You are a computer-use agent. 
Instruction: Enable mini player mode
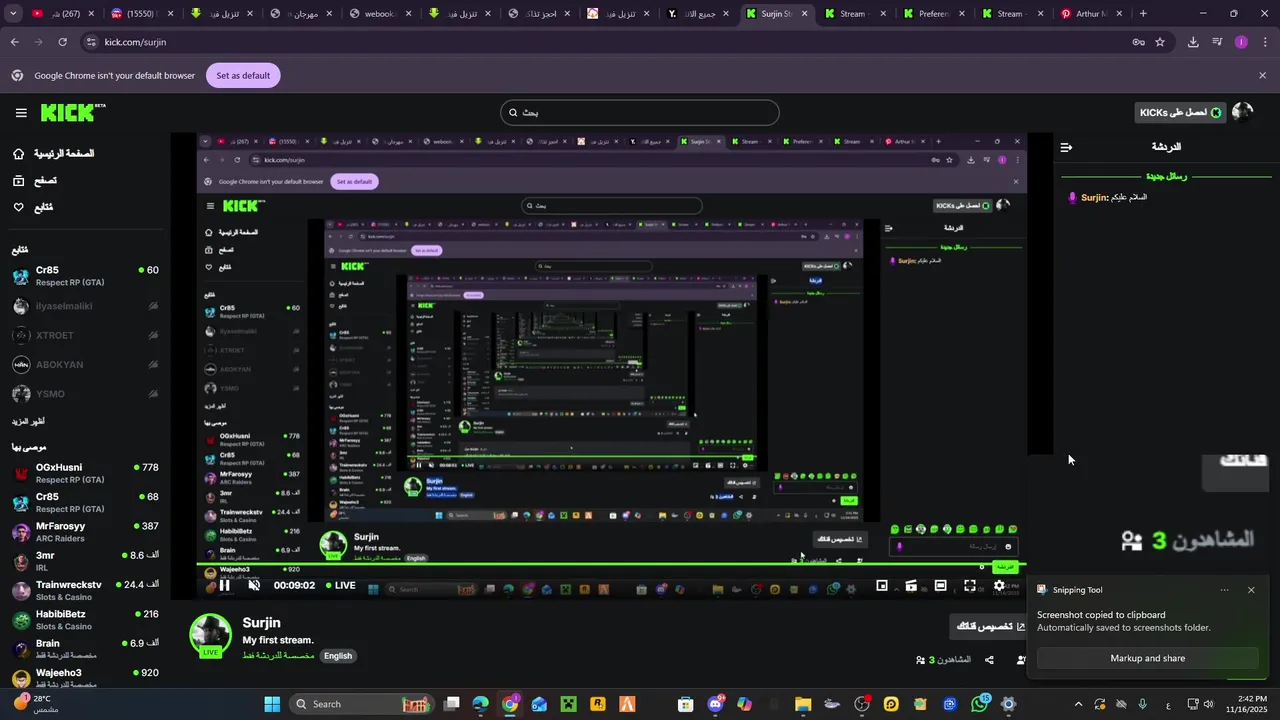(x=882, y=586)
